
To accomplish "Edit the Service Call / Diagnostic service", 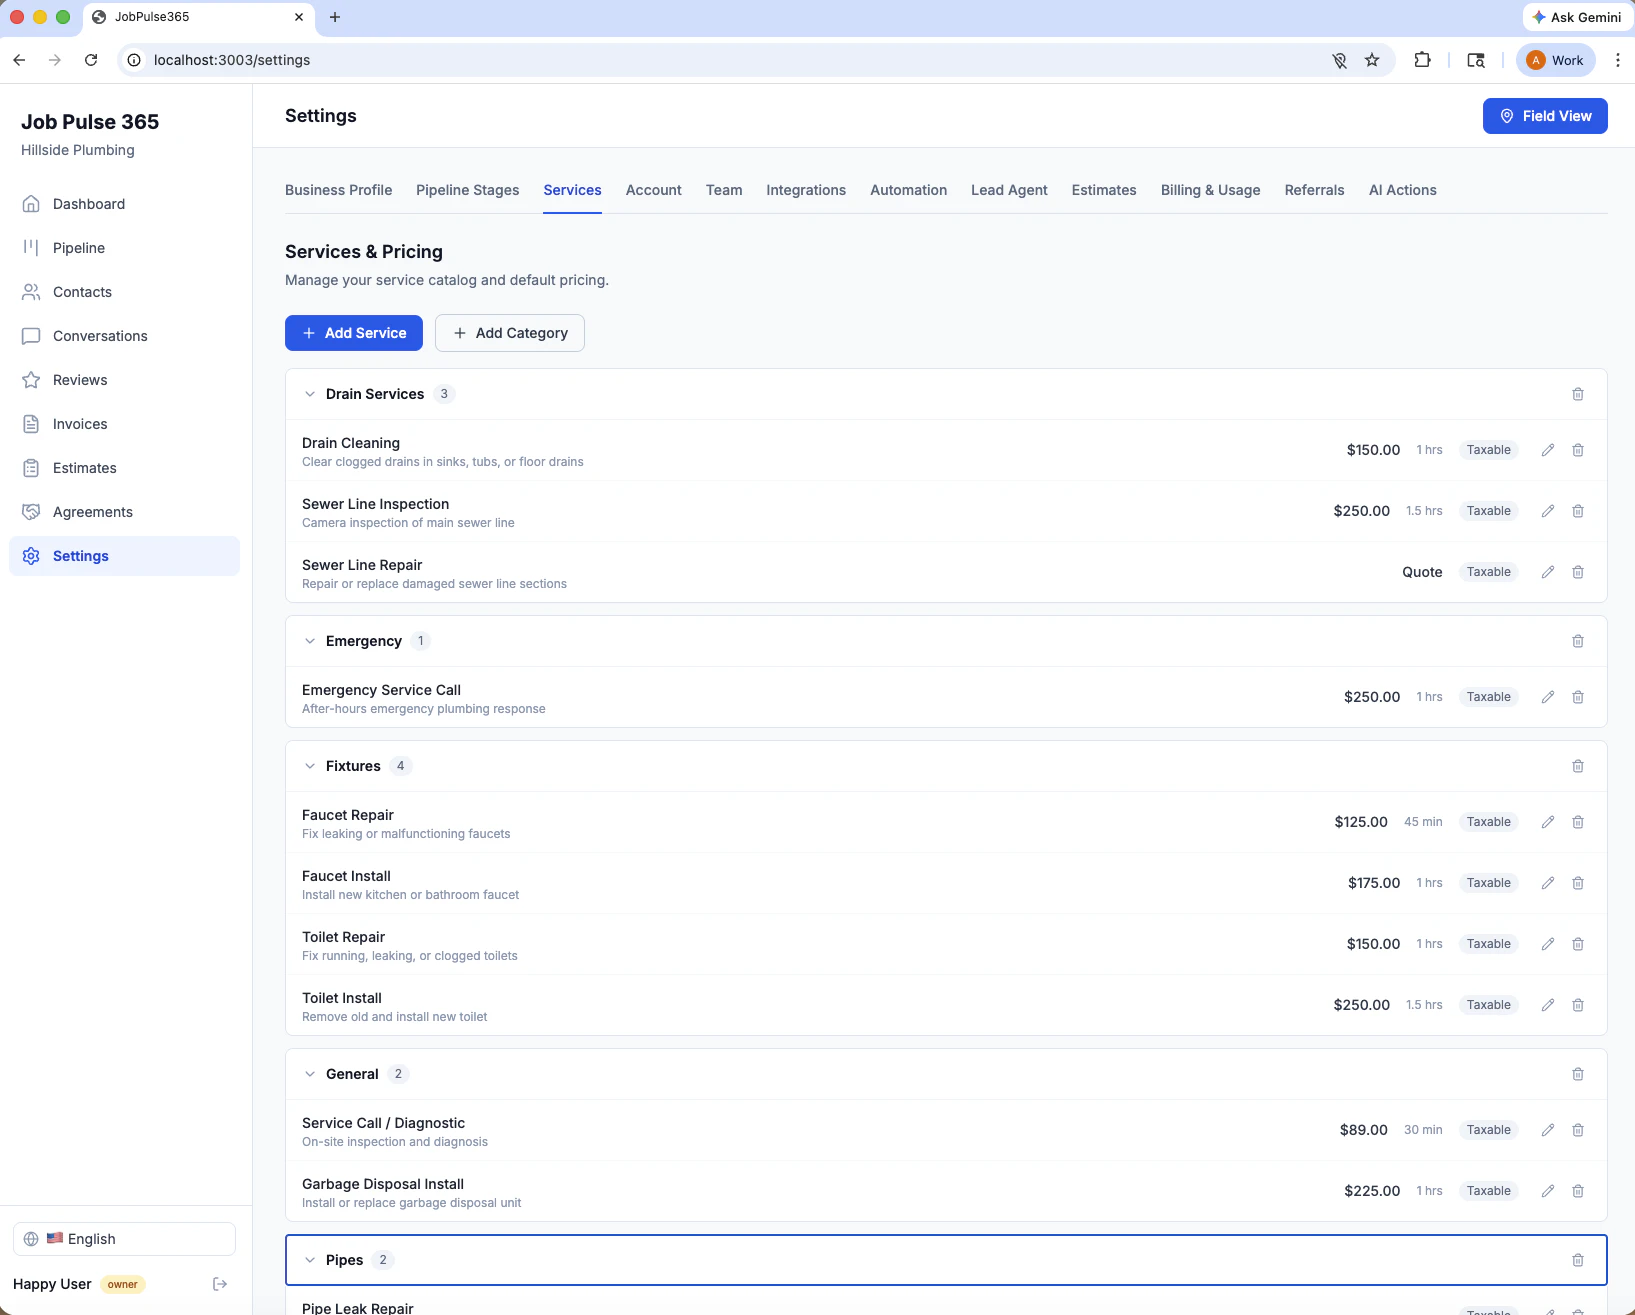I will 1548,1130.
